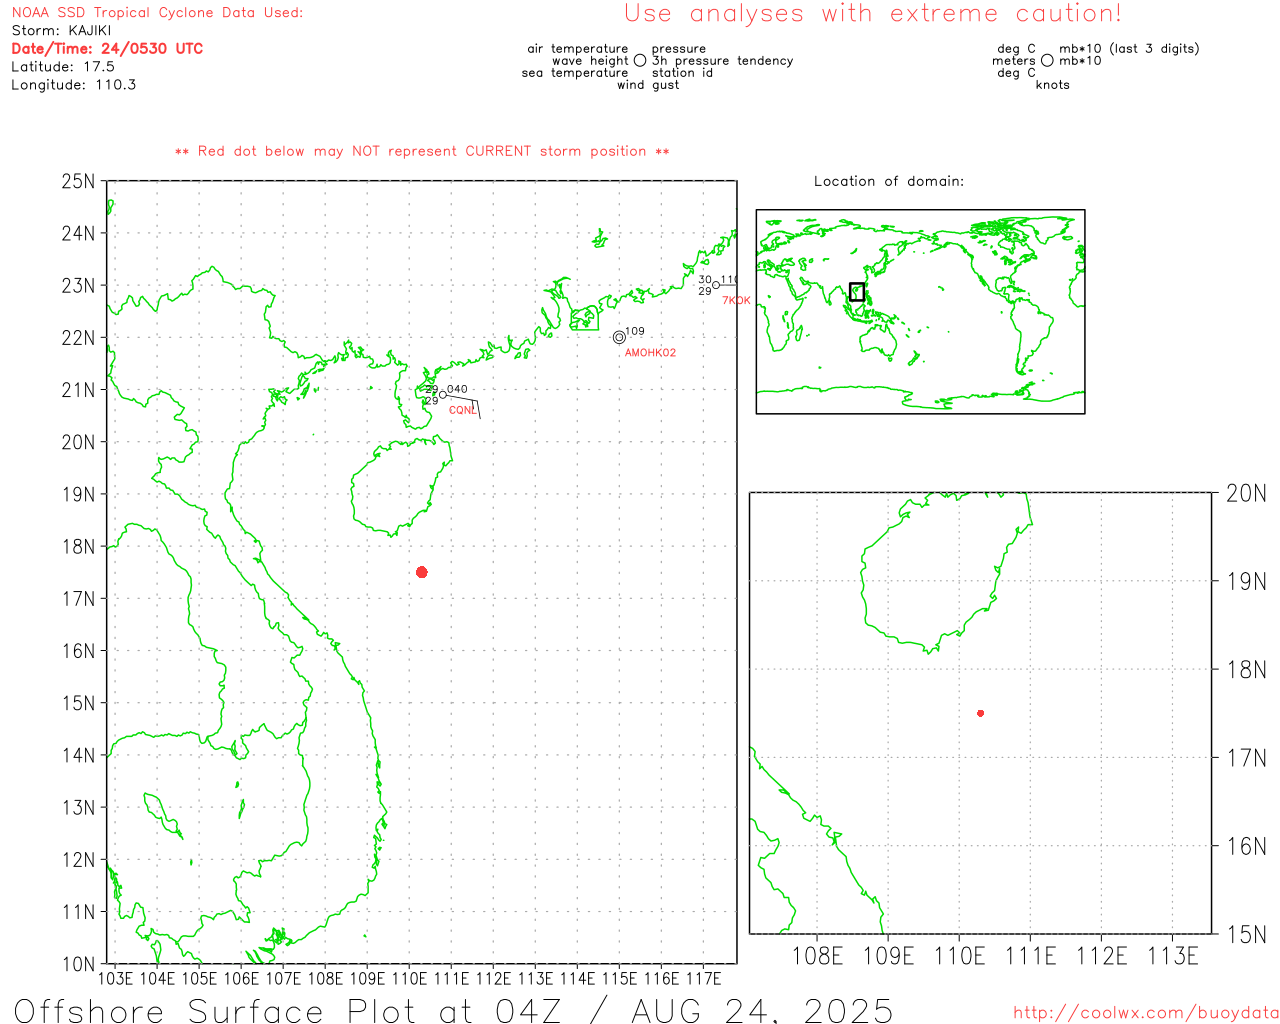Click the 7KOK station circle marker
Image resolution: width=1280 pixels, height=1024 pixels.
716,285
